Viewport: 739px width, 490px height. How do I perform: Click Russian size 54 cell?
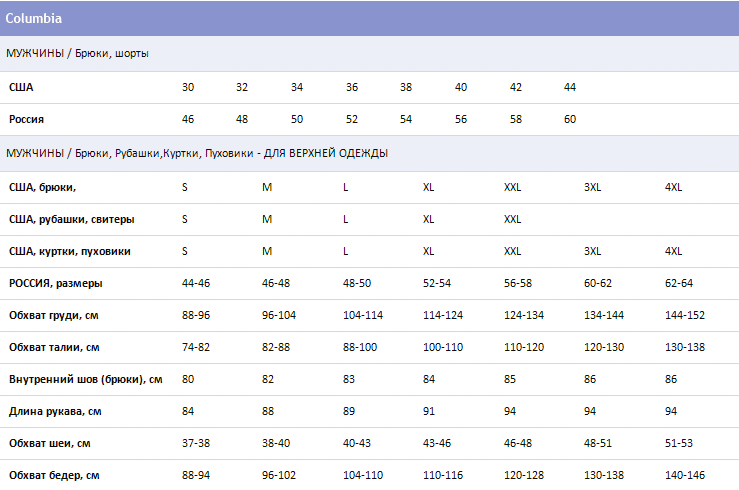pyautogui.click(x=406, y=119)
